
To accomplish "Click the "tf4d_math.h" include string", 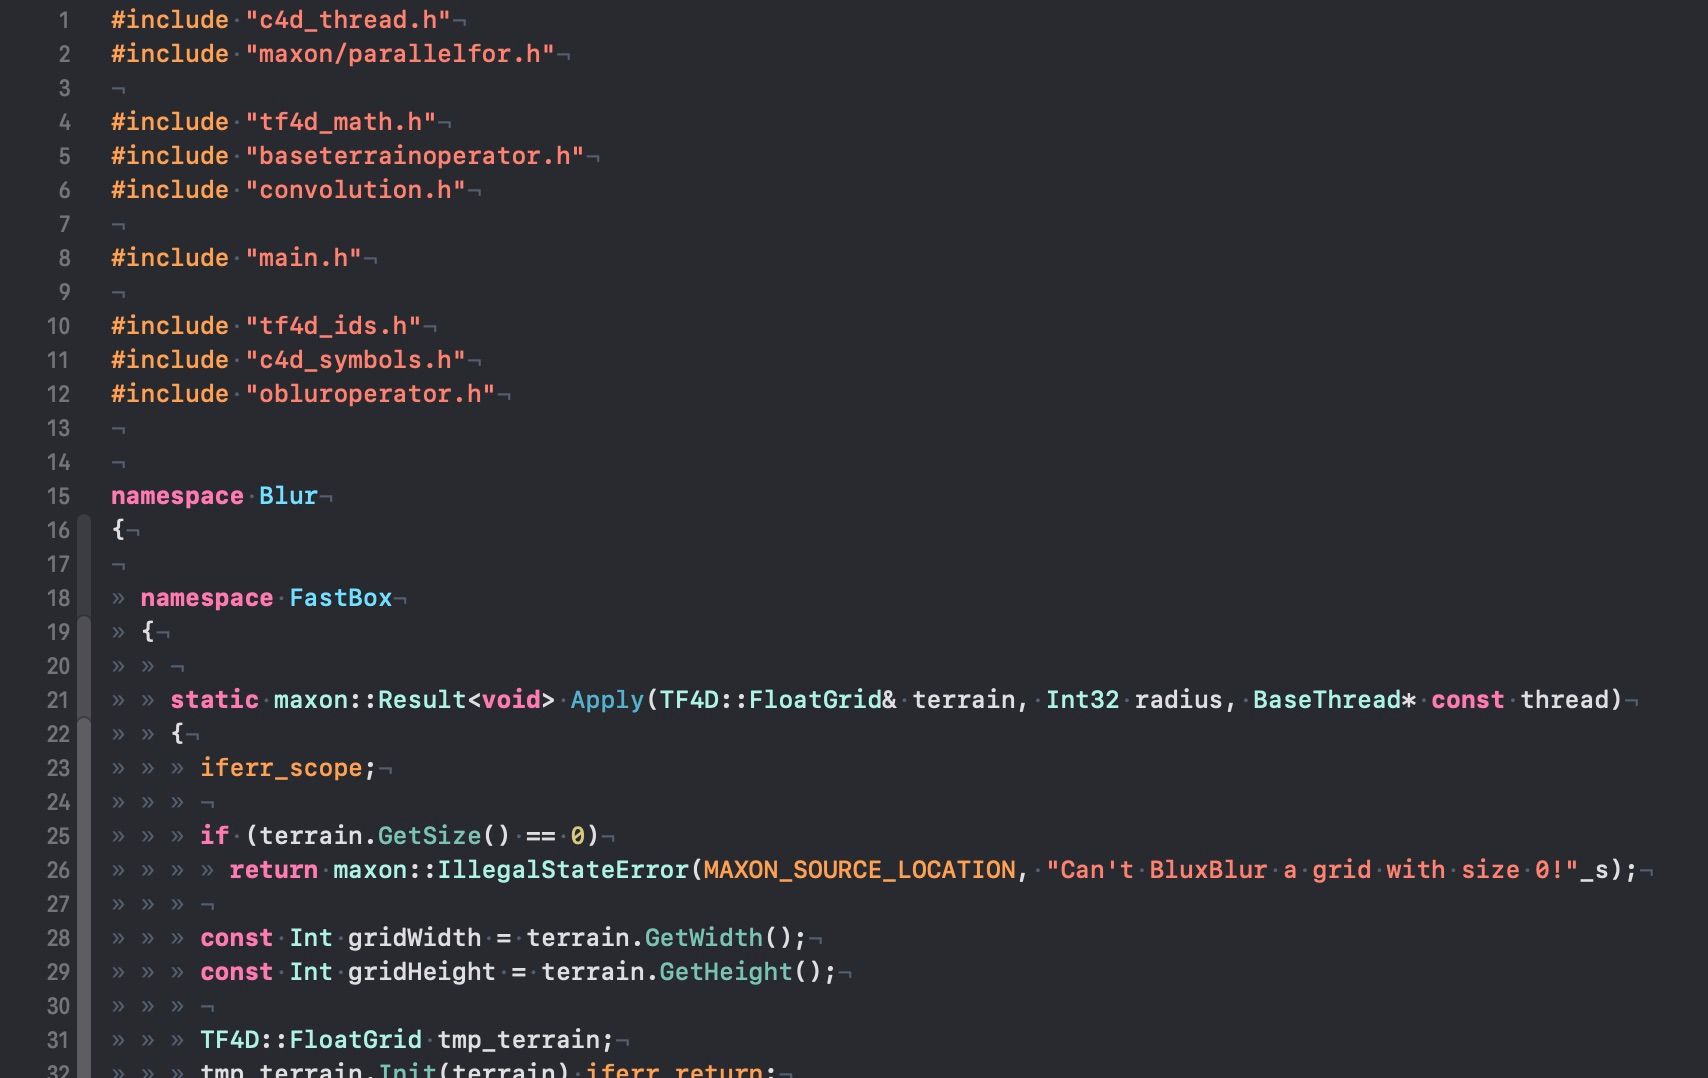I will click(x=341, y=122).
